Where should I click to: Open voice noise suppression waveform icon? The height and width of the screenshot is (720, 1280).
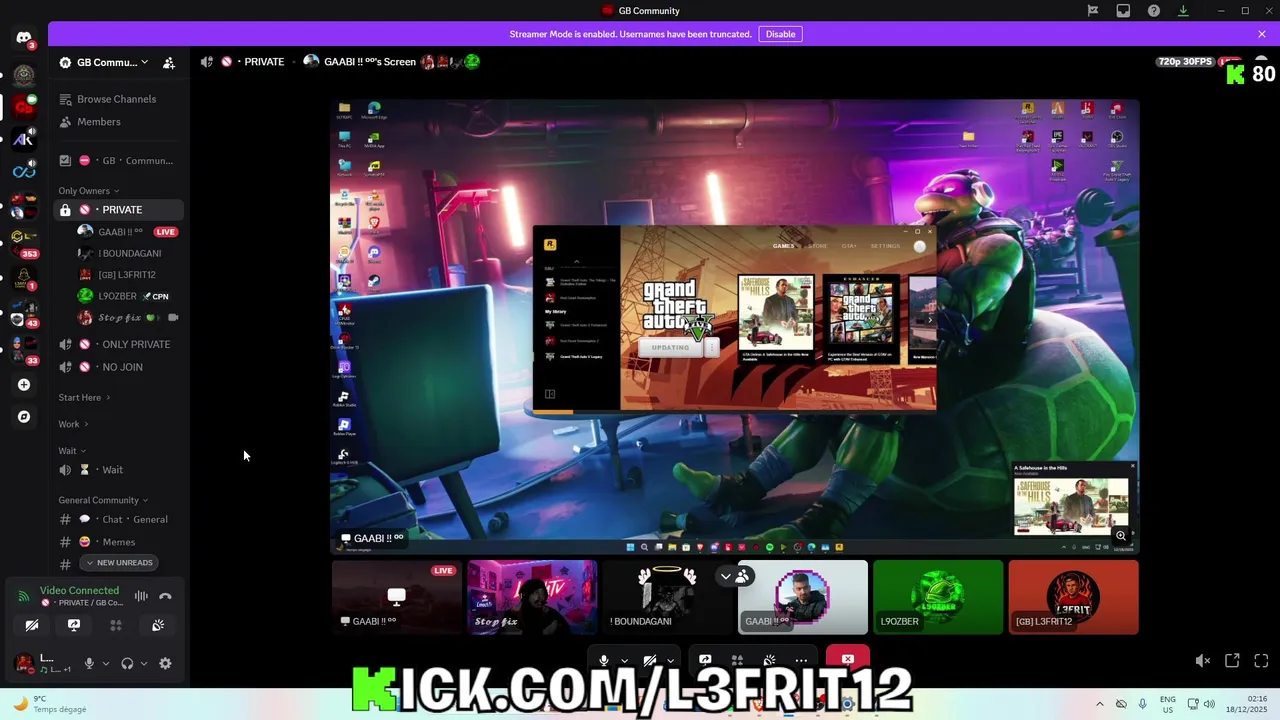[x=141, y=596]
